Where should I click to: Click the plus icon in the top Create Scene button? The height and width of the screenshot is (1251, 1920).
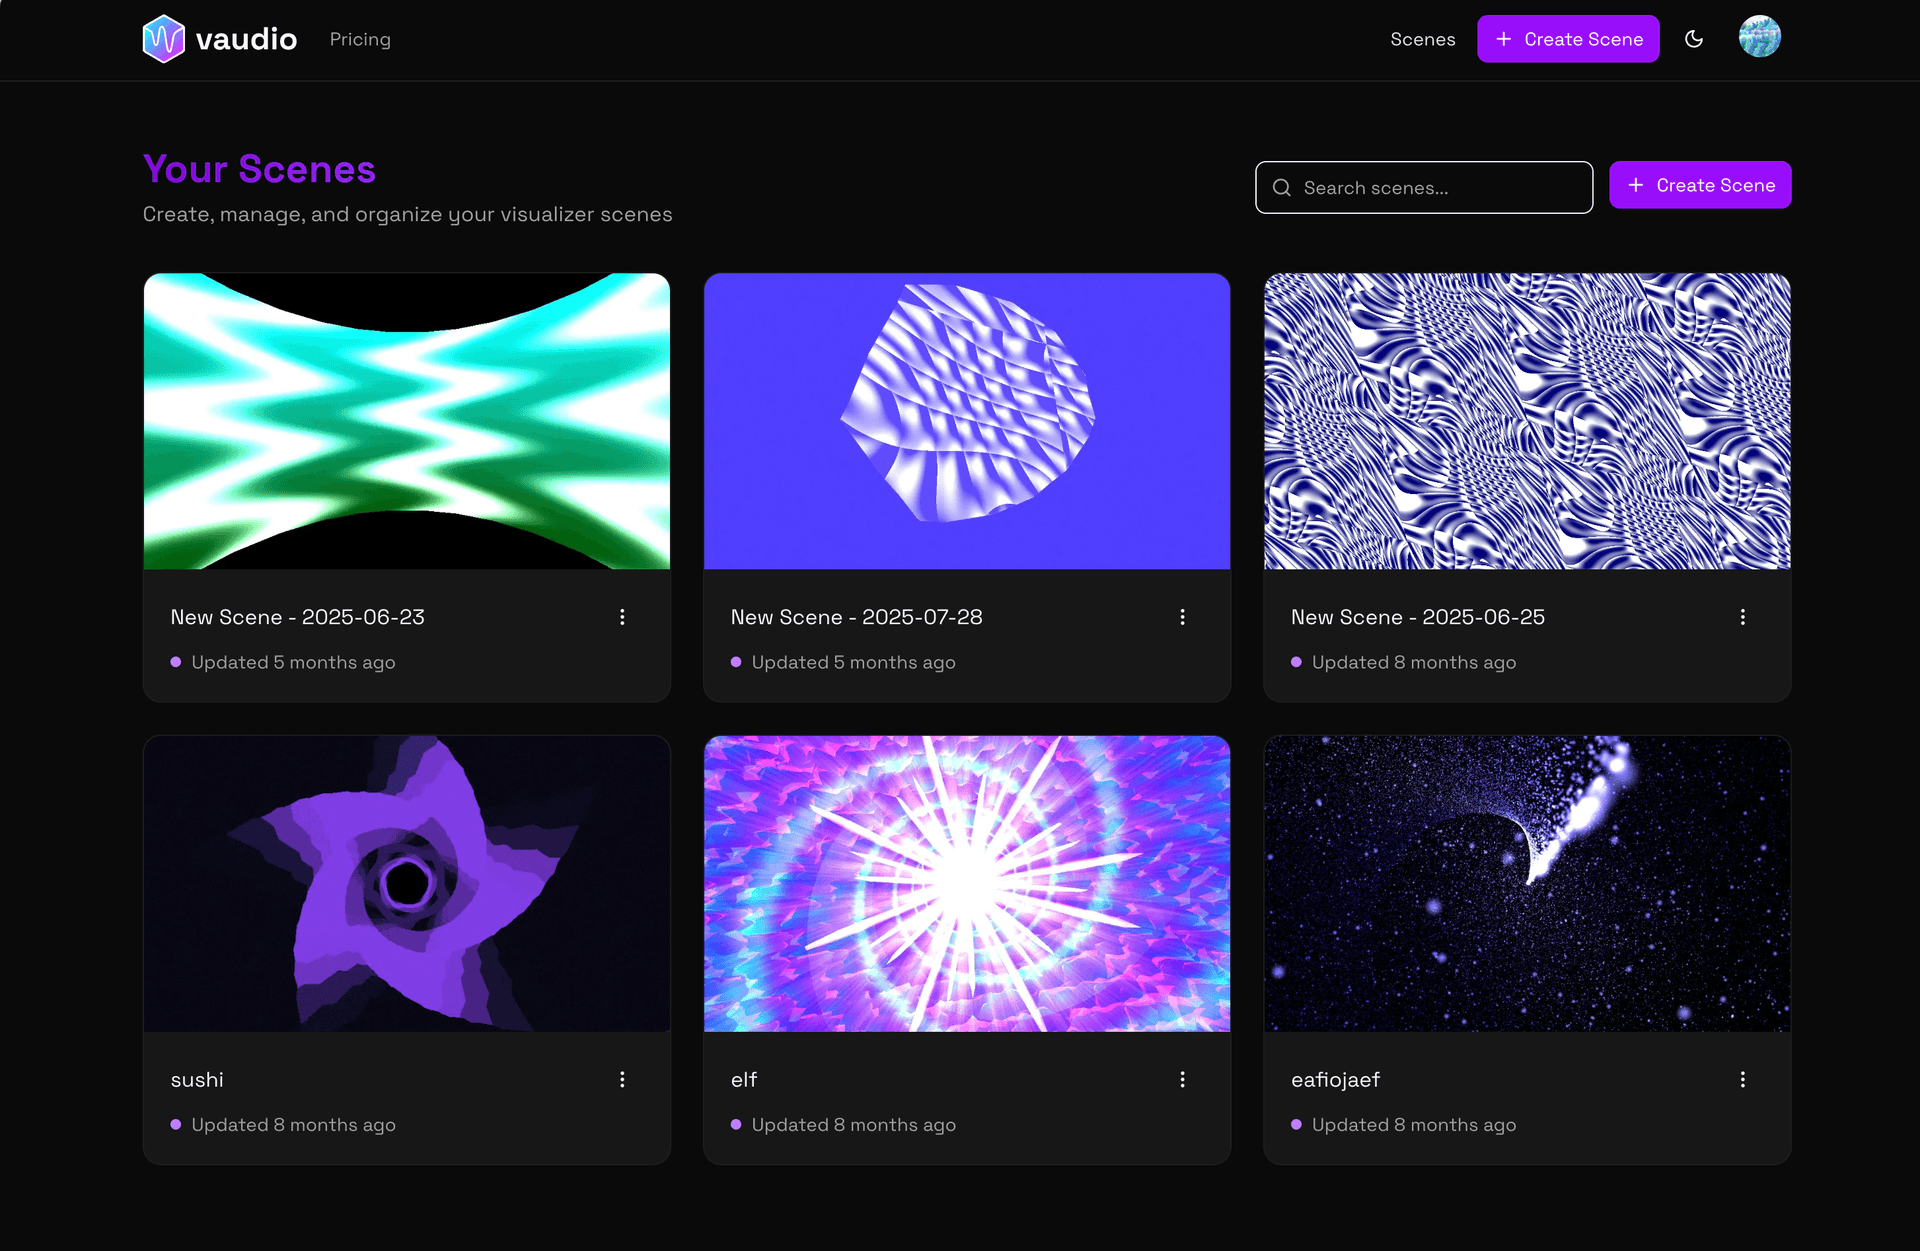1503,39
